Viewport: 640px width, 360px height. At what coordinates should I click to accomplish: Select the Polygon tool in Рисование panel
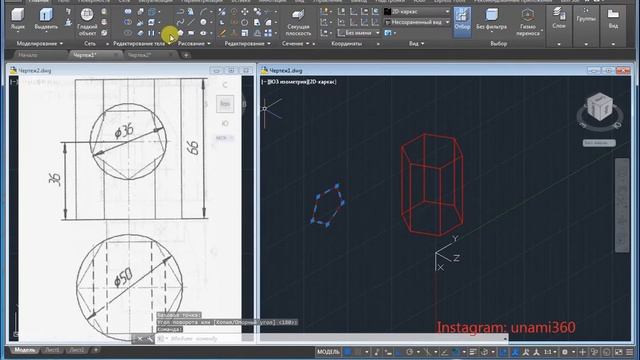pyautogui.click(x=180, y=33)
